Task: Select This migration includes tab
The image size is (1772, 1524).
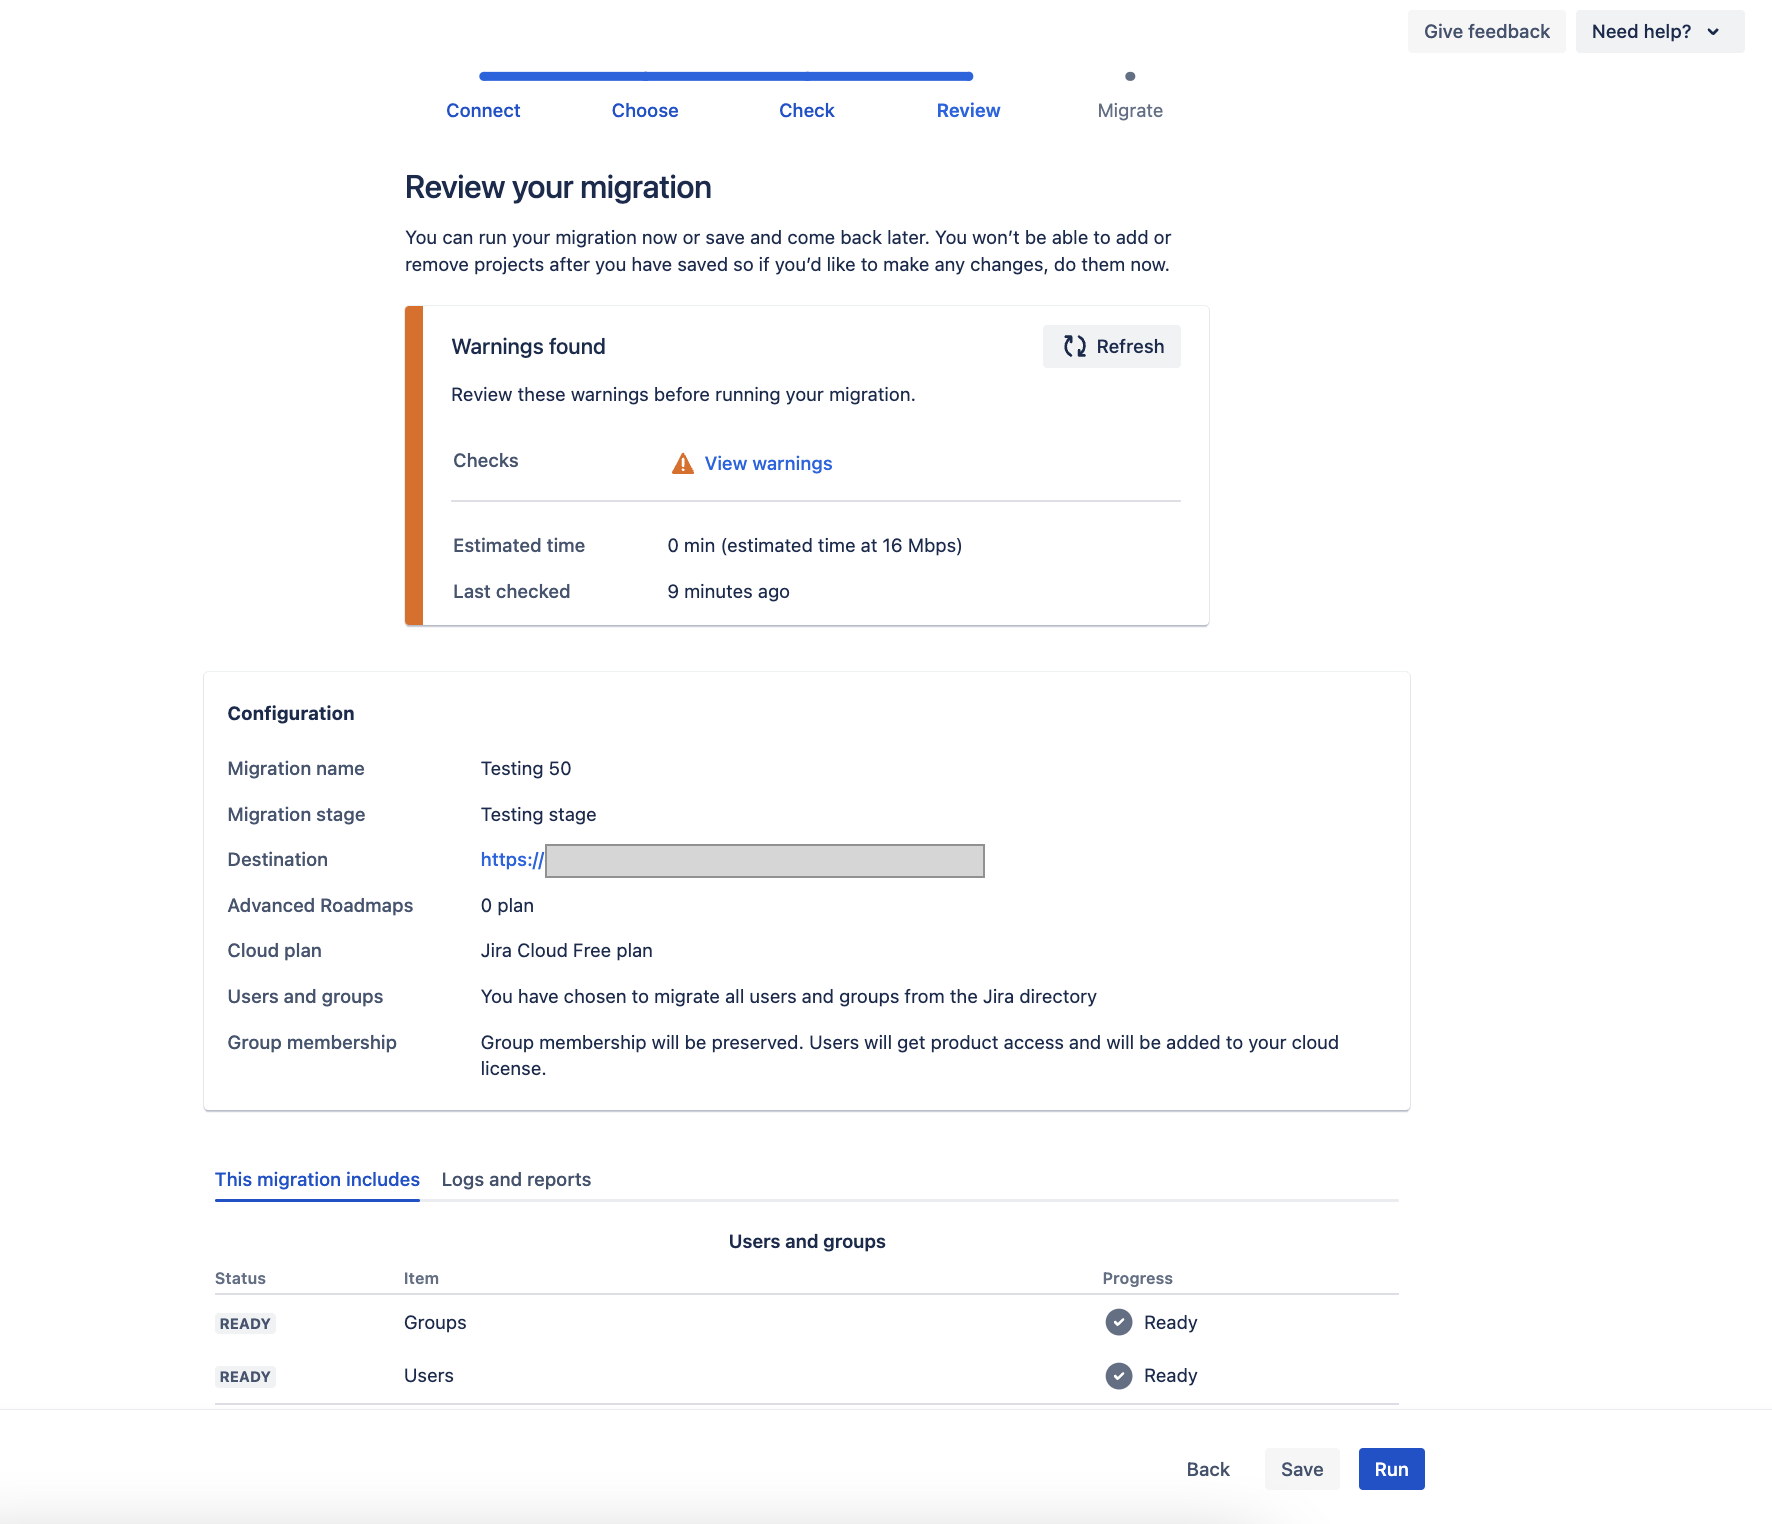Action: (317, 1180)
